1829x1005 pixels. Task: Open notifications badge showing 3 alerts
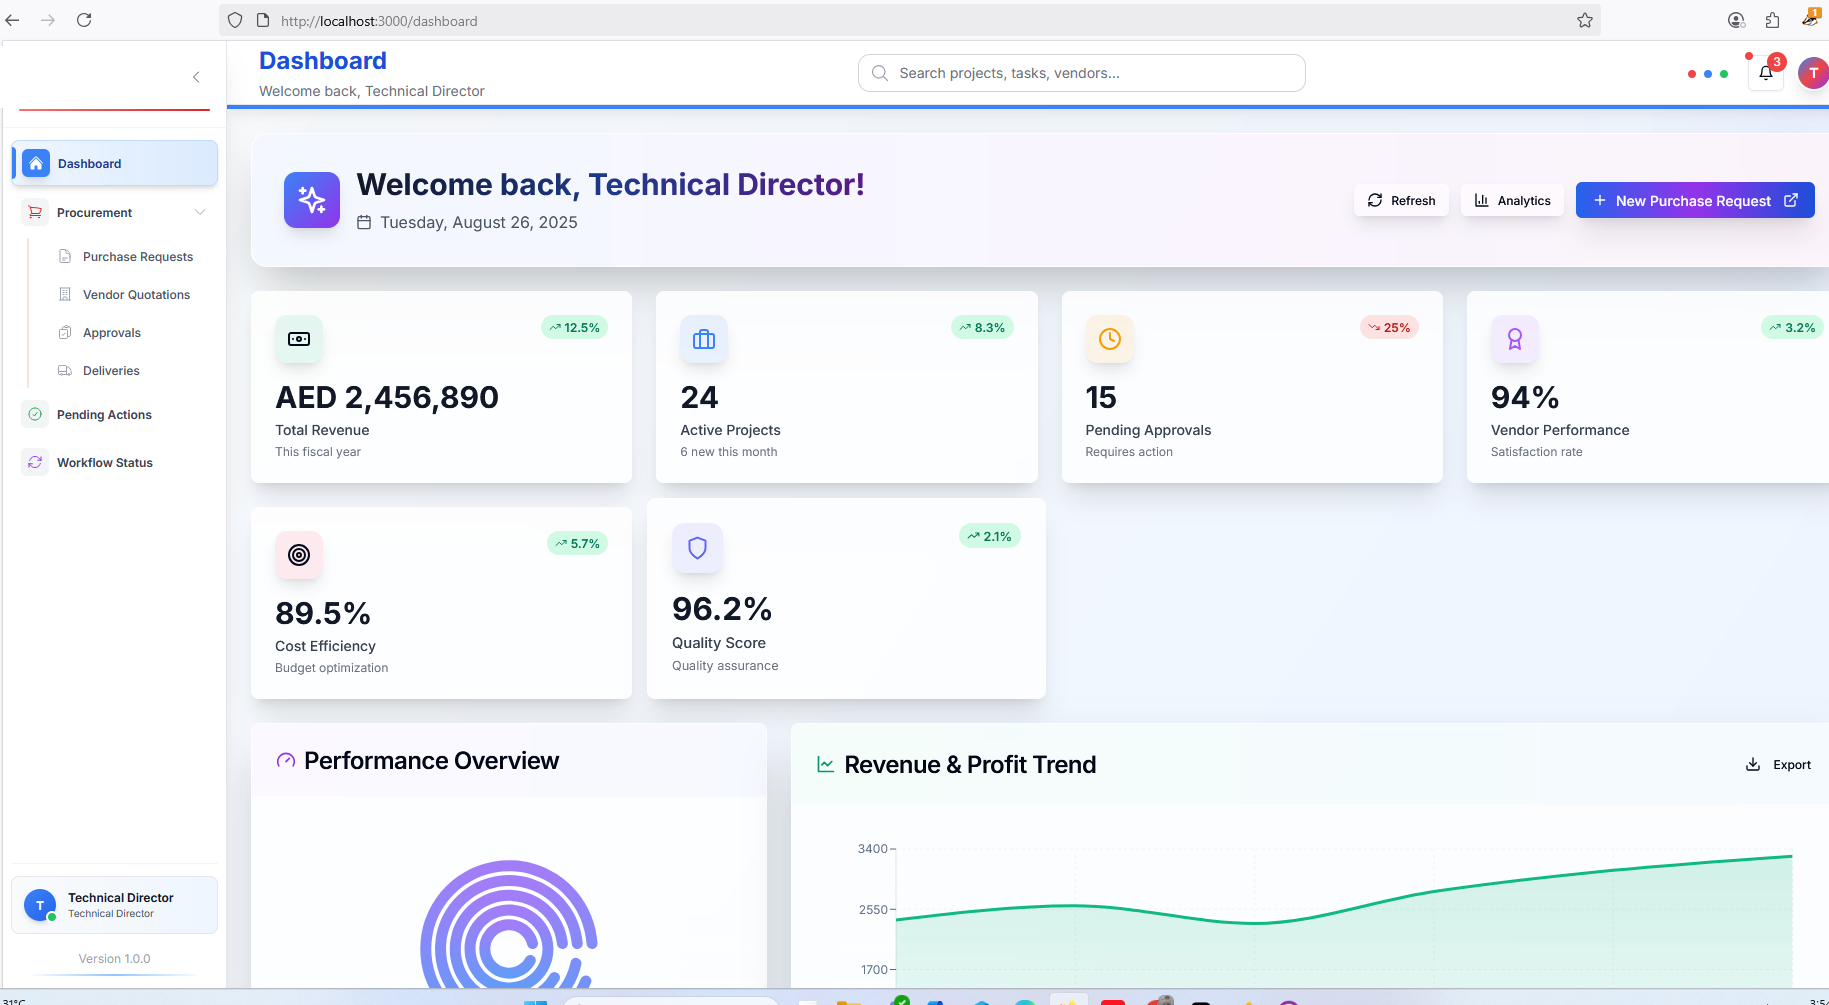click(x=1776, y=61)
